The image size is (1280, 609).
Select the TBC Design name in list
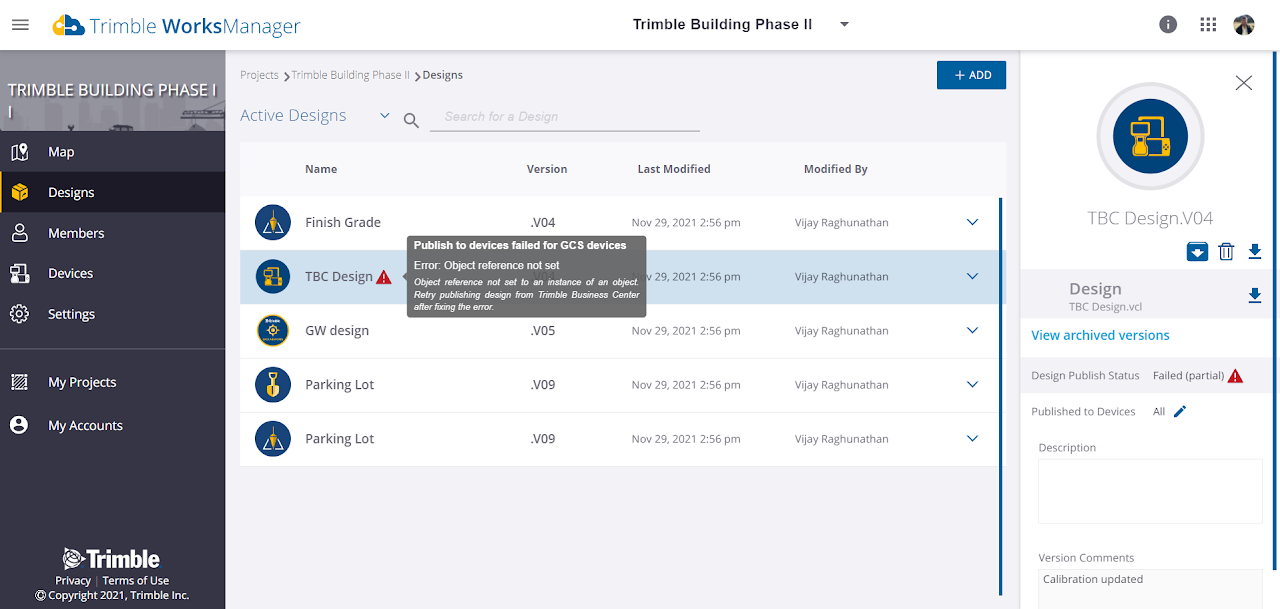click(339, 276)
